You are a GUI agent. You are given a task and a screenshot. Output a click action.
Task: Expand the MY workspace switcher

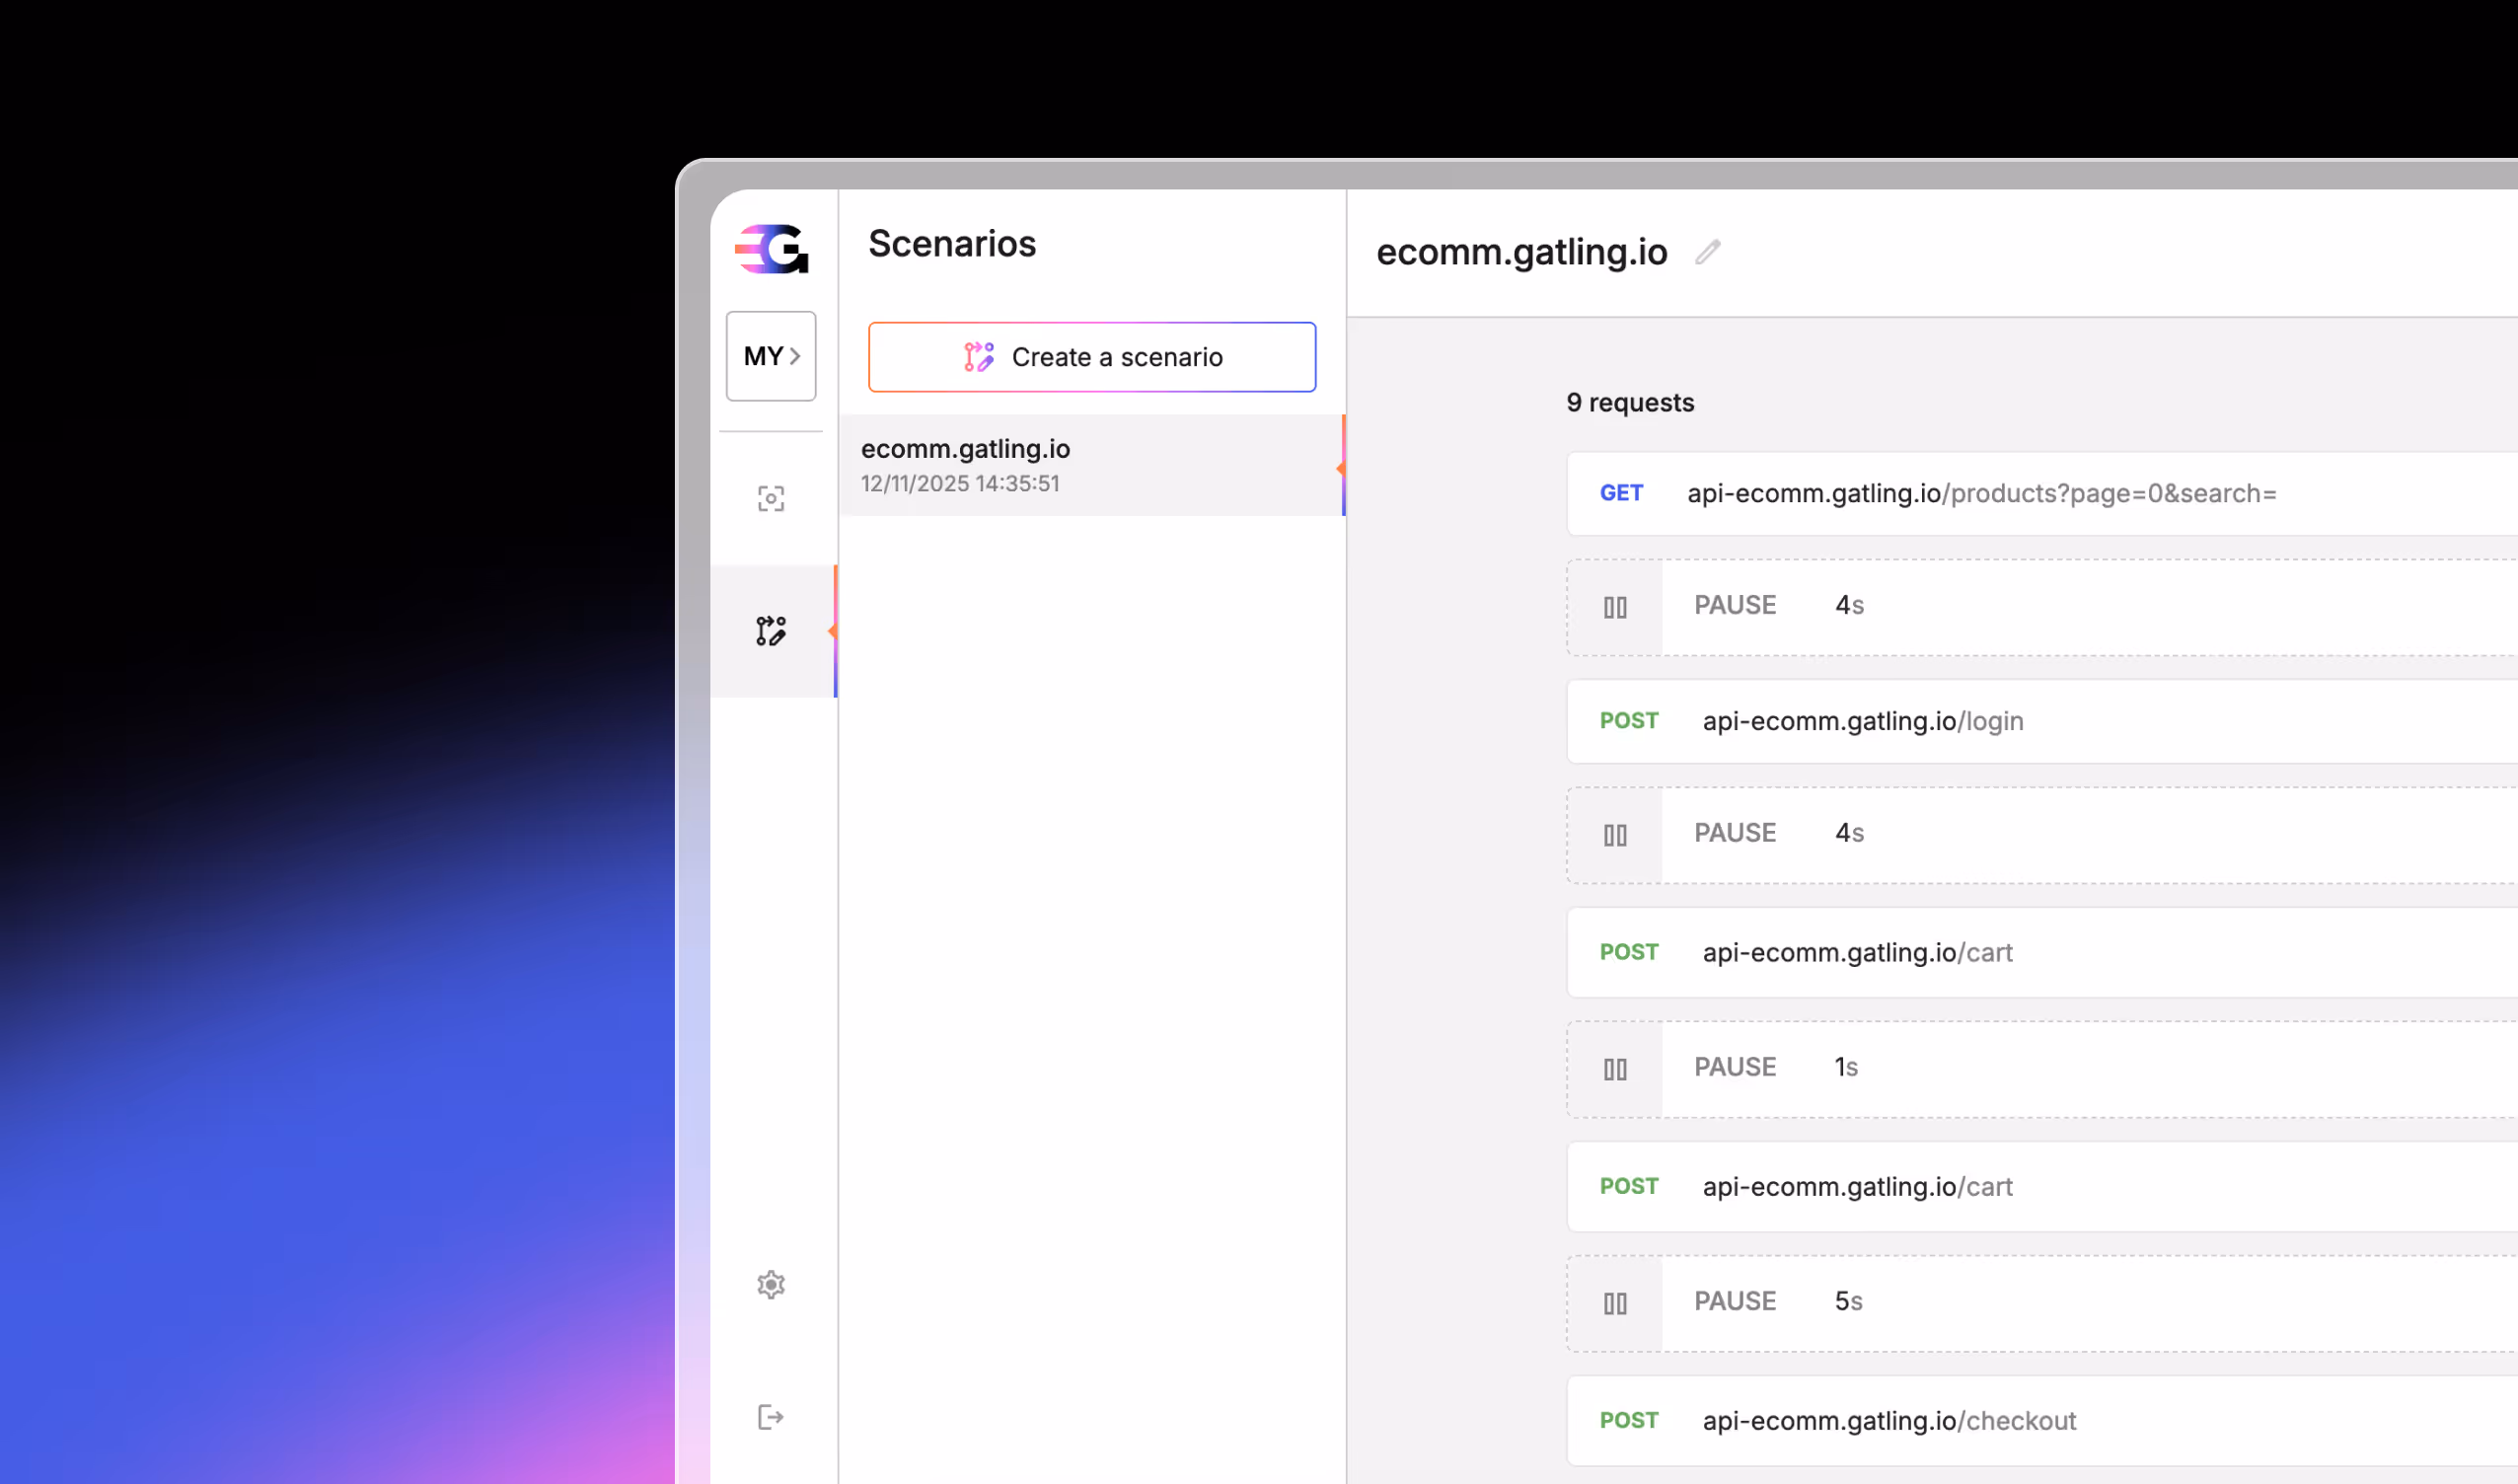coord(771,356)
